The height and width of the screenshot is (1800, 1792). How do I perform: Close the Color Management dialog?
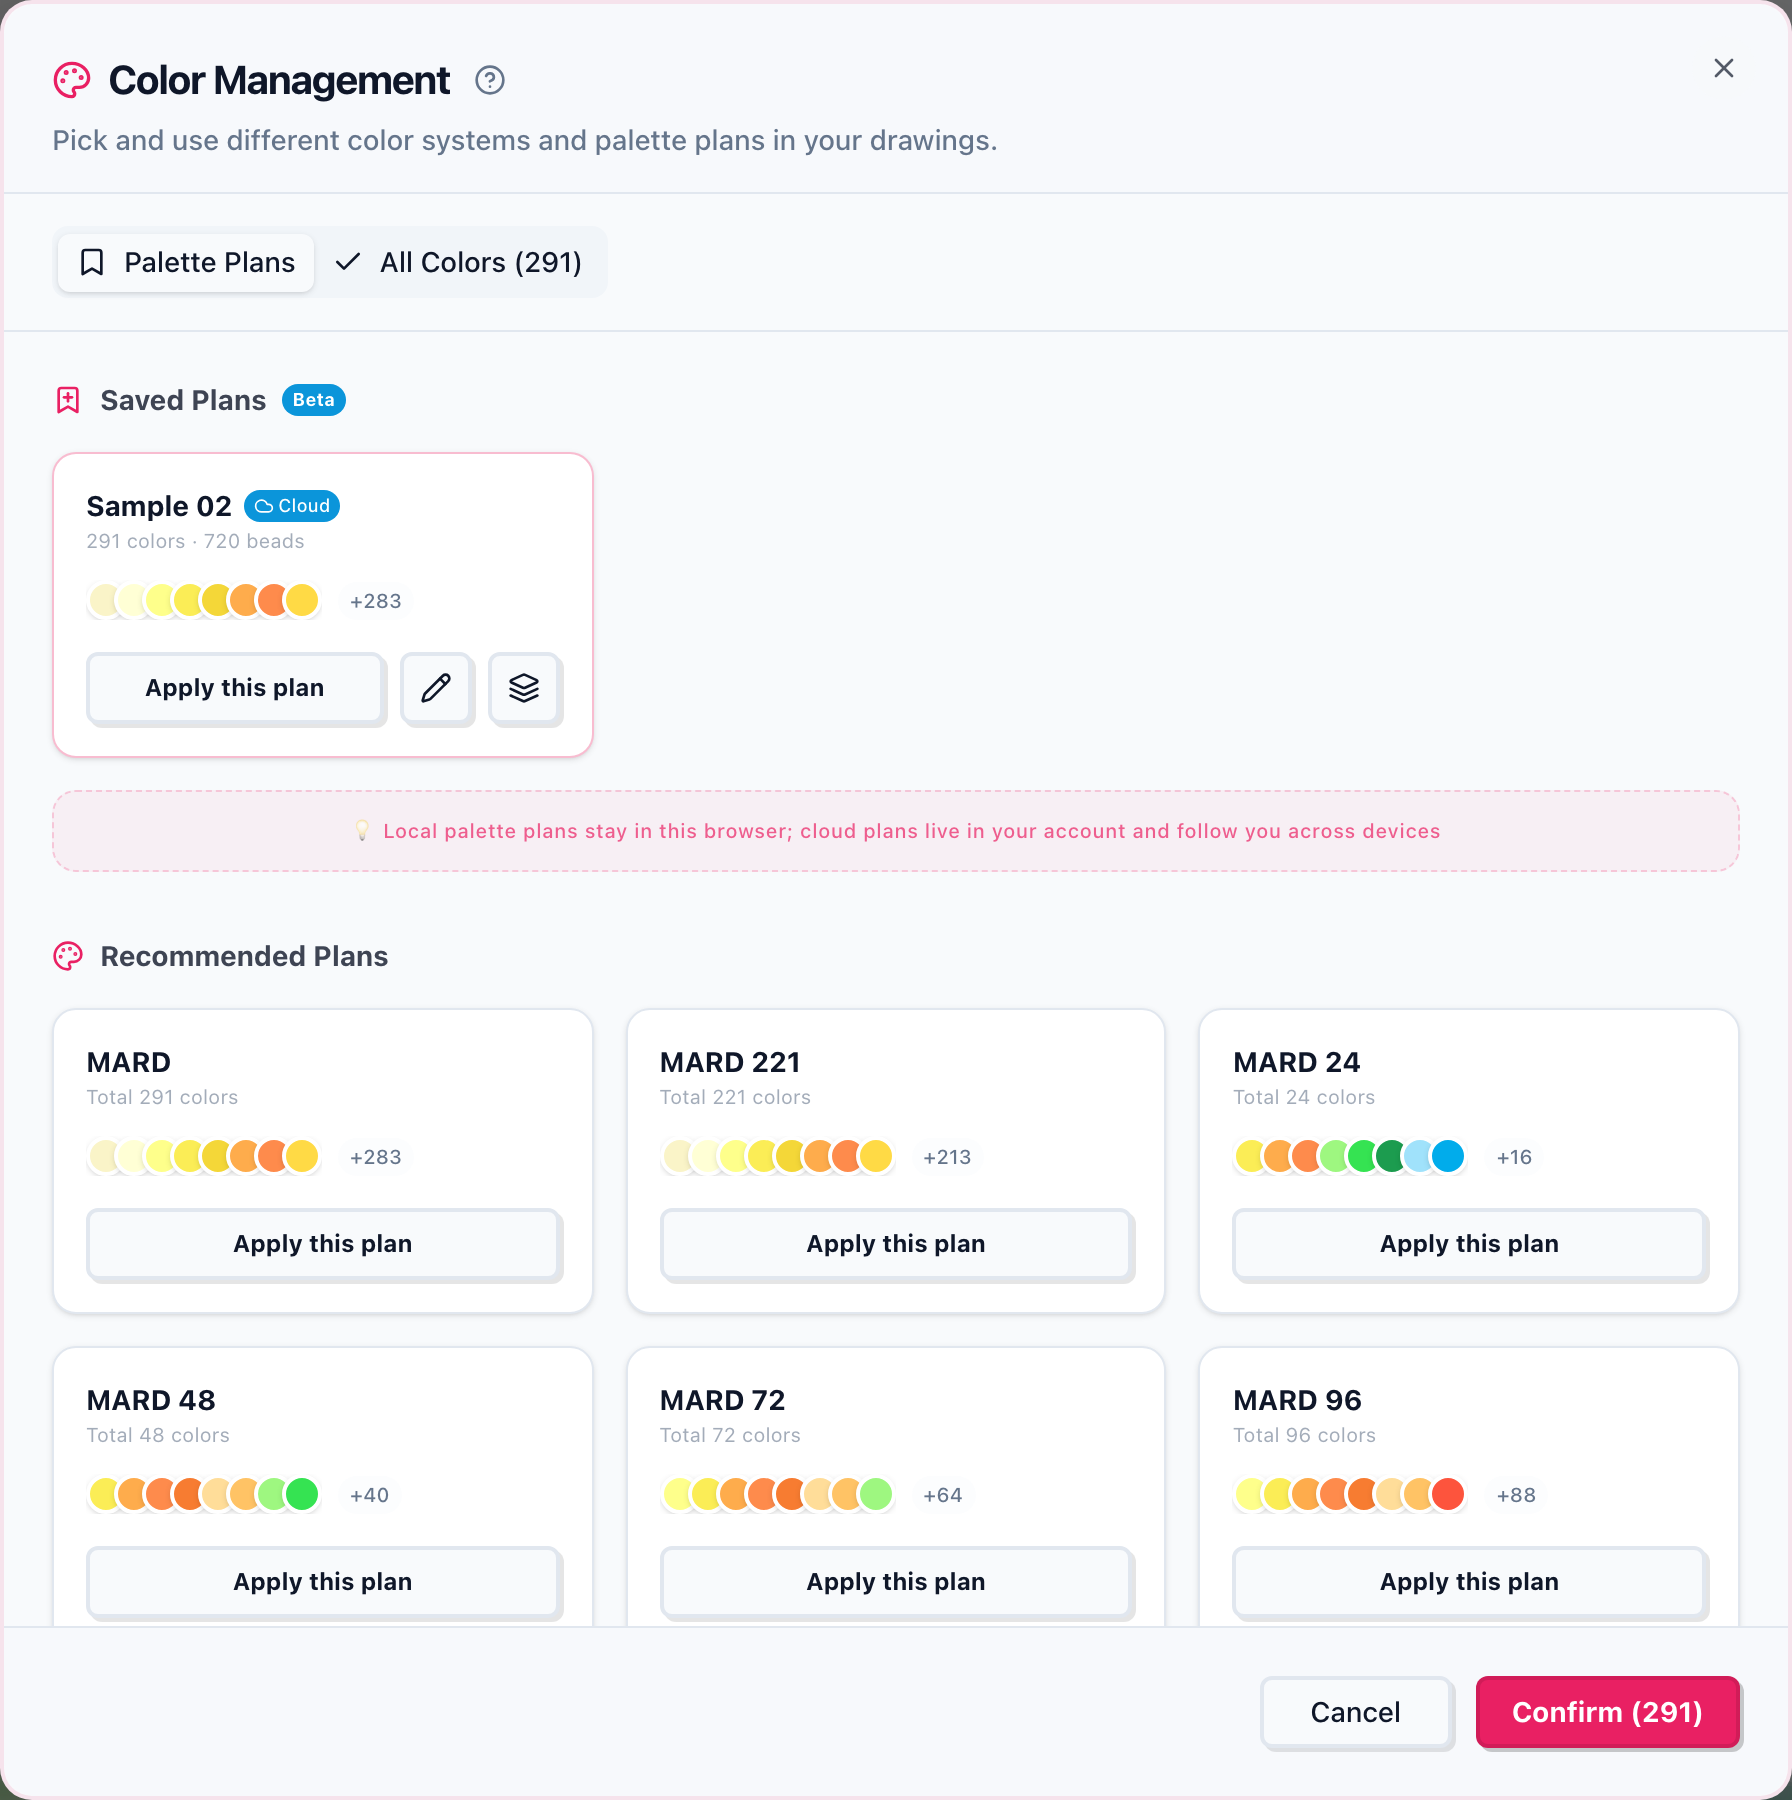click(x=1724, y=68)
